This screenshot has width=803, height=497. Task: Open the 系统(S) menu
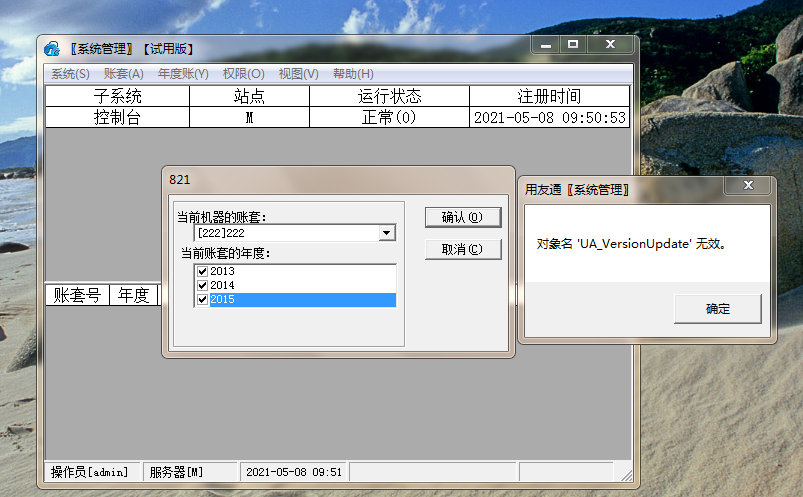pos(70,74)
